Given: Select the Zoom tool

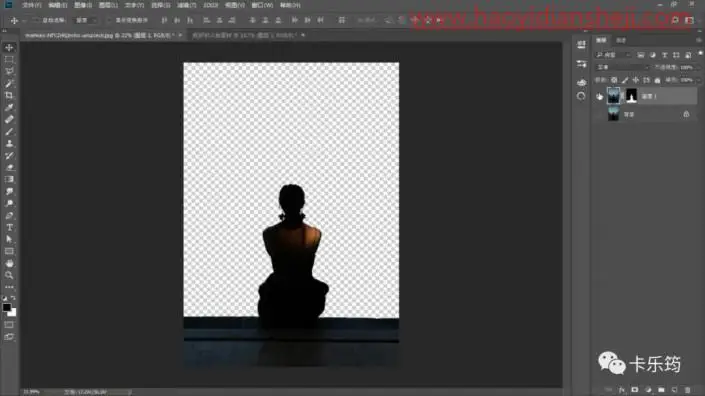Looking at the screenshot, I should [9, 275].
